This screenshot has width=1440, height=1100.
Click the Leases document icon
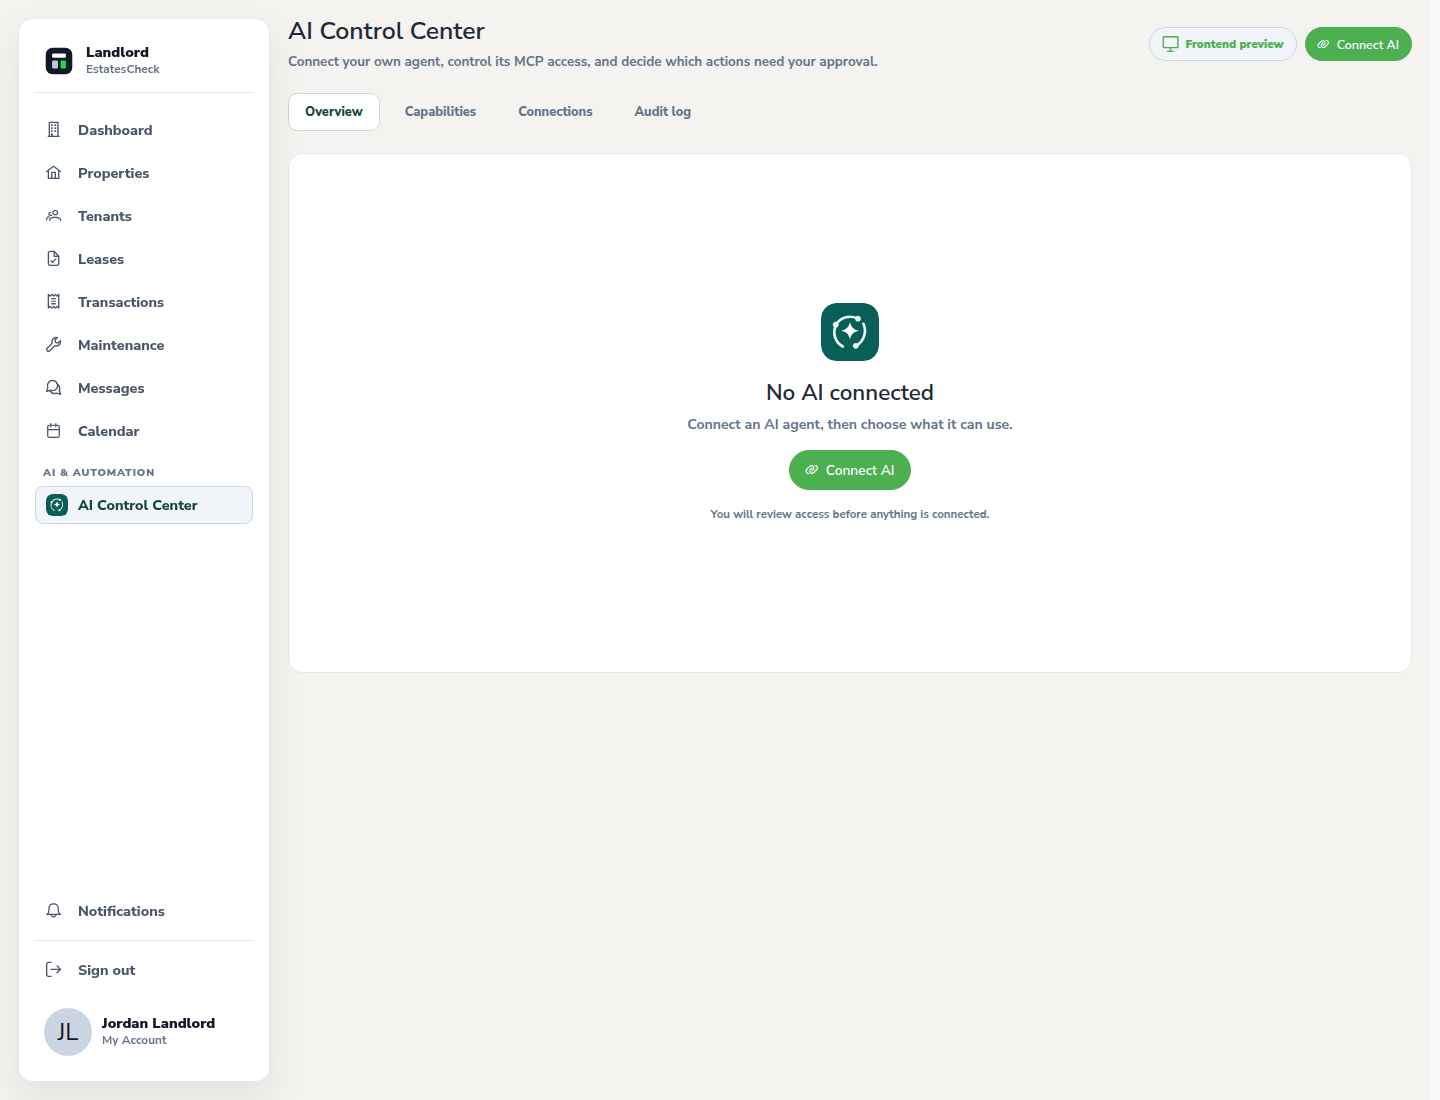[54, 259]
